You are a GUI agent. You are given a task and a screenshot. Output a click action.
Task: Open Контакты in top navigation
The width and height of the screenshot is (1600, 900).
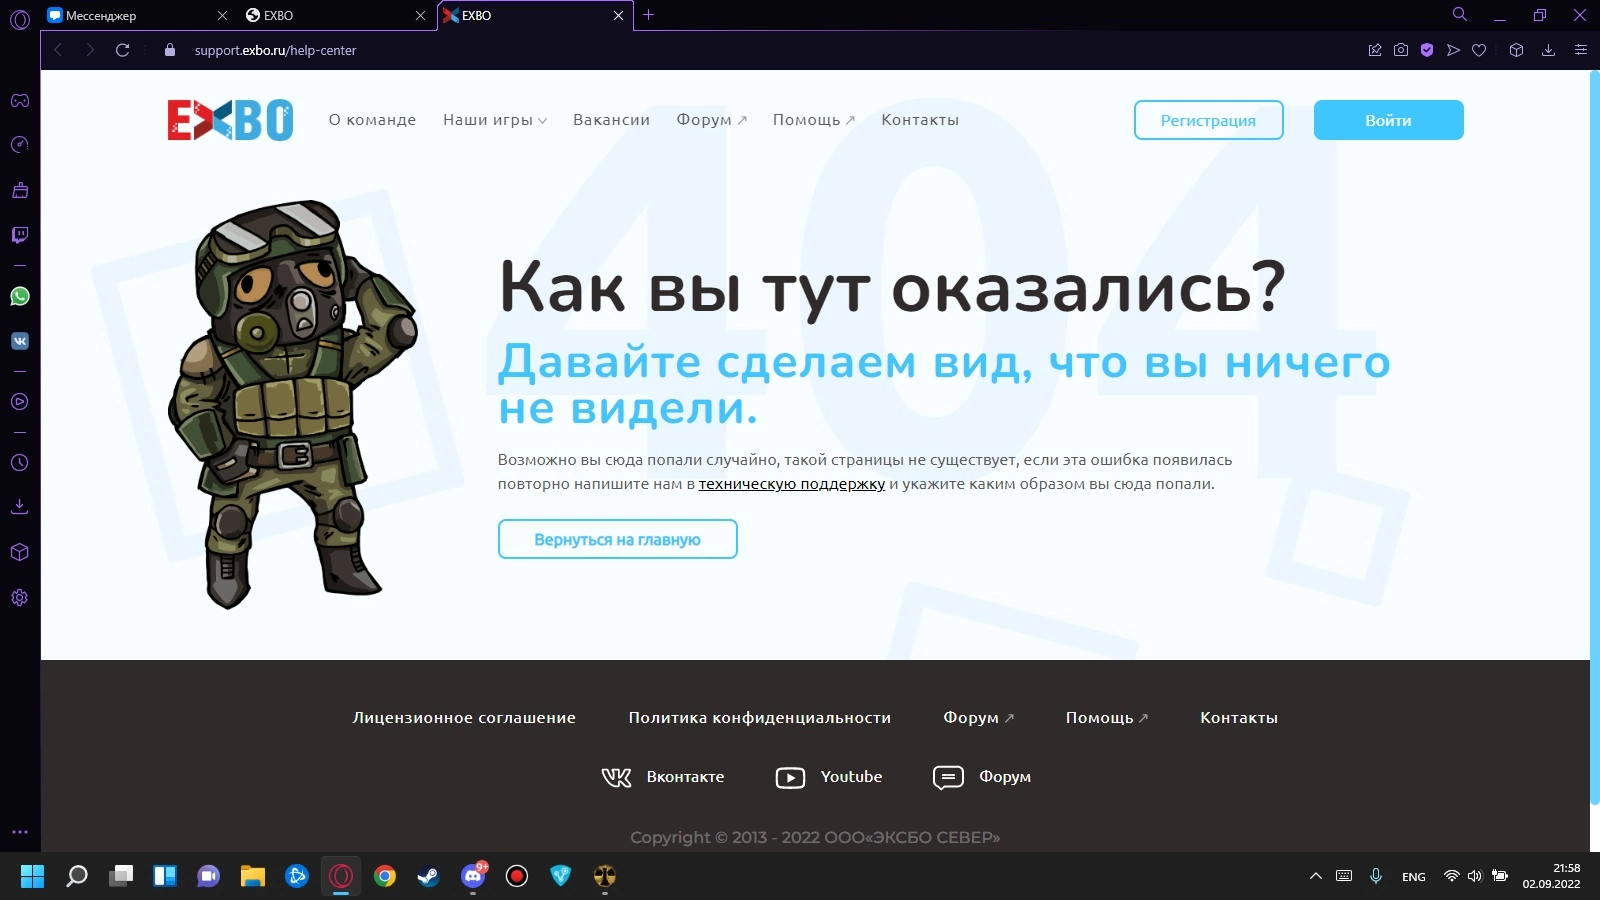920,120
